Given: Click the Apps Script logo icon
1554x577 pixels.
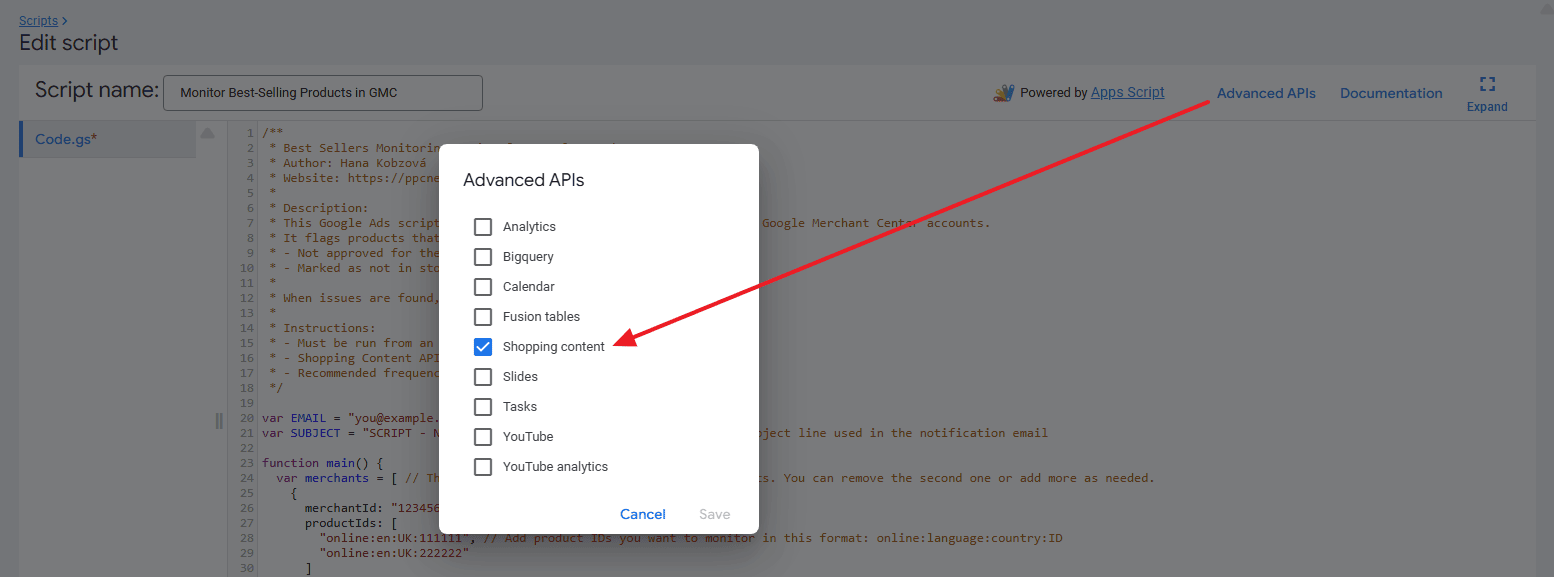Looking at the screenshot, I should 1003,93.
